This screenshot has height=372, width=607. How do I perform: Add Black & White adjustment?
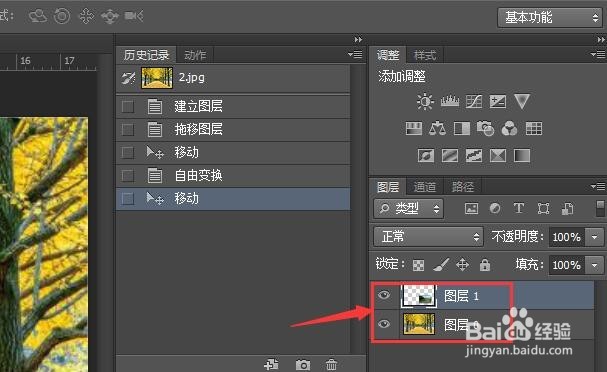pos(461,129)
